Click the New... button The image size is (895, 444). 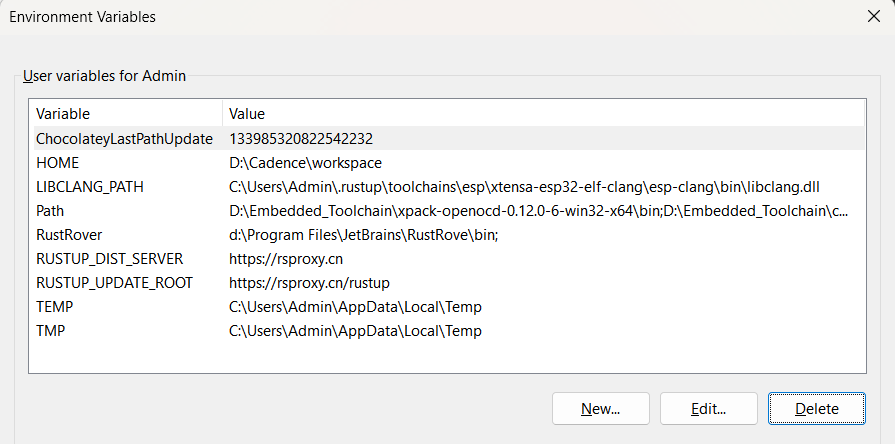pyautogui.click(x=600, y=408)
